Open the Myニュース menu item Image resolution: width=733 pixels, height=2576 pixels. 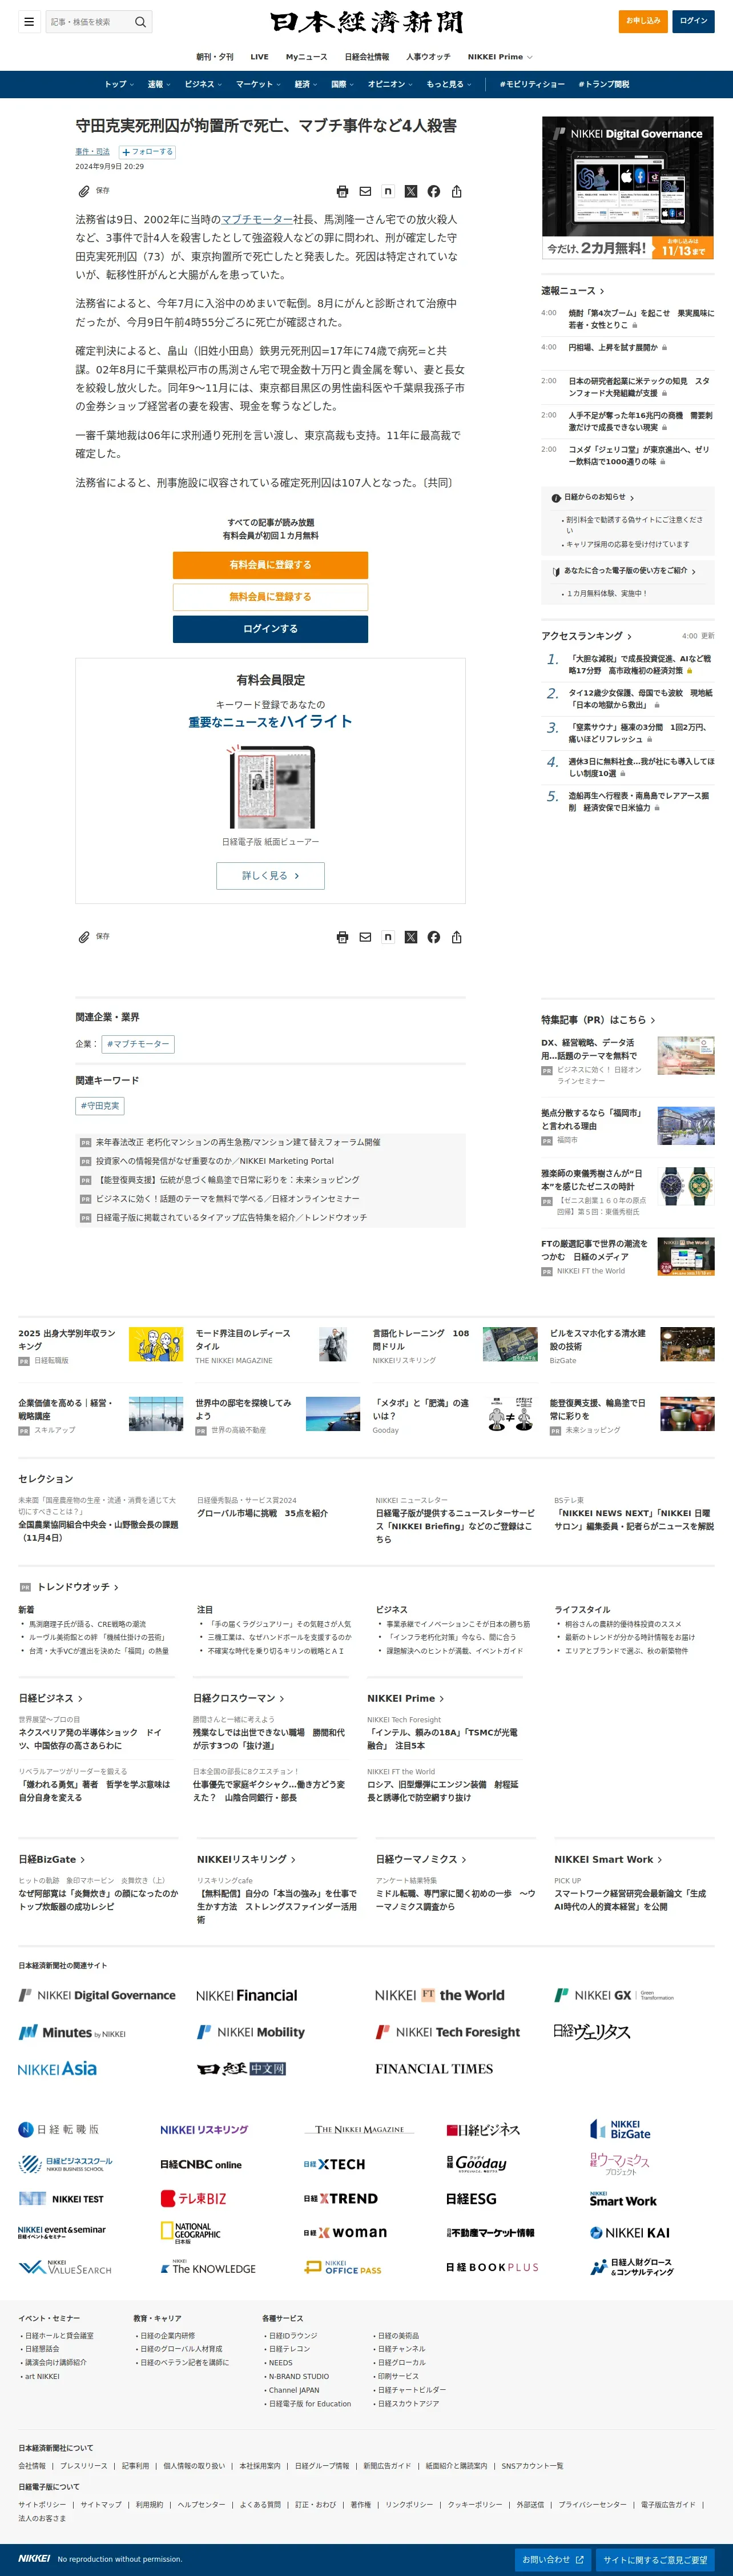[x=306, y=57]
